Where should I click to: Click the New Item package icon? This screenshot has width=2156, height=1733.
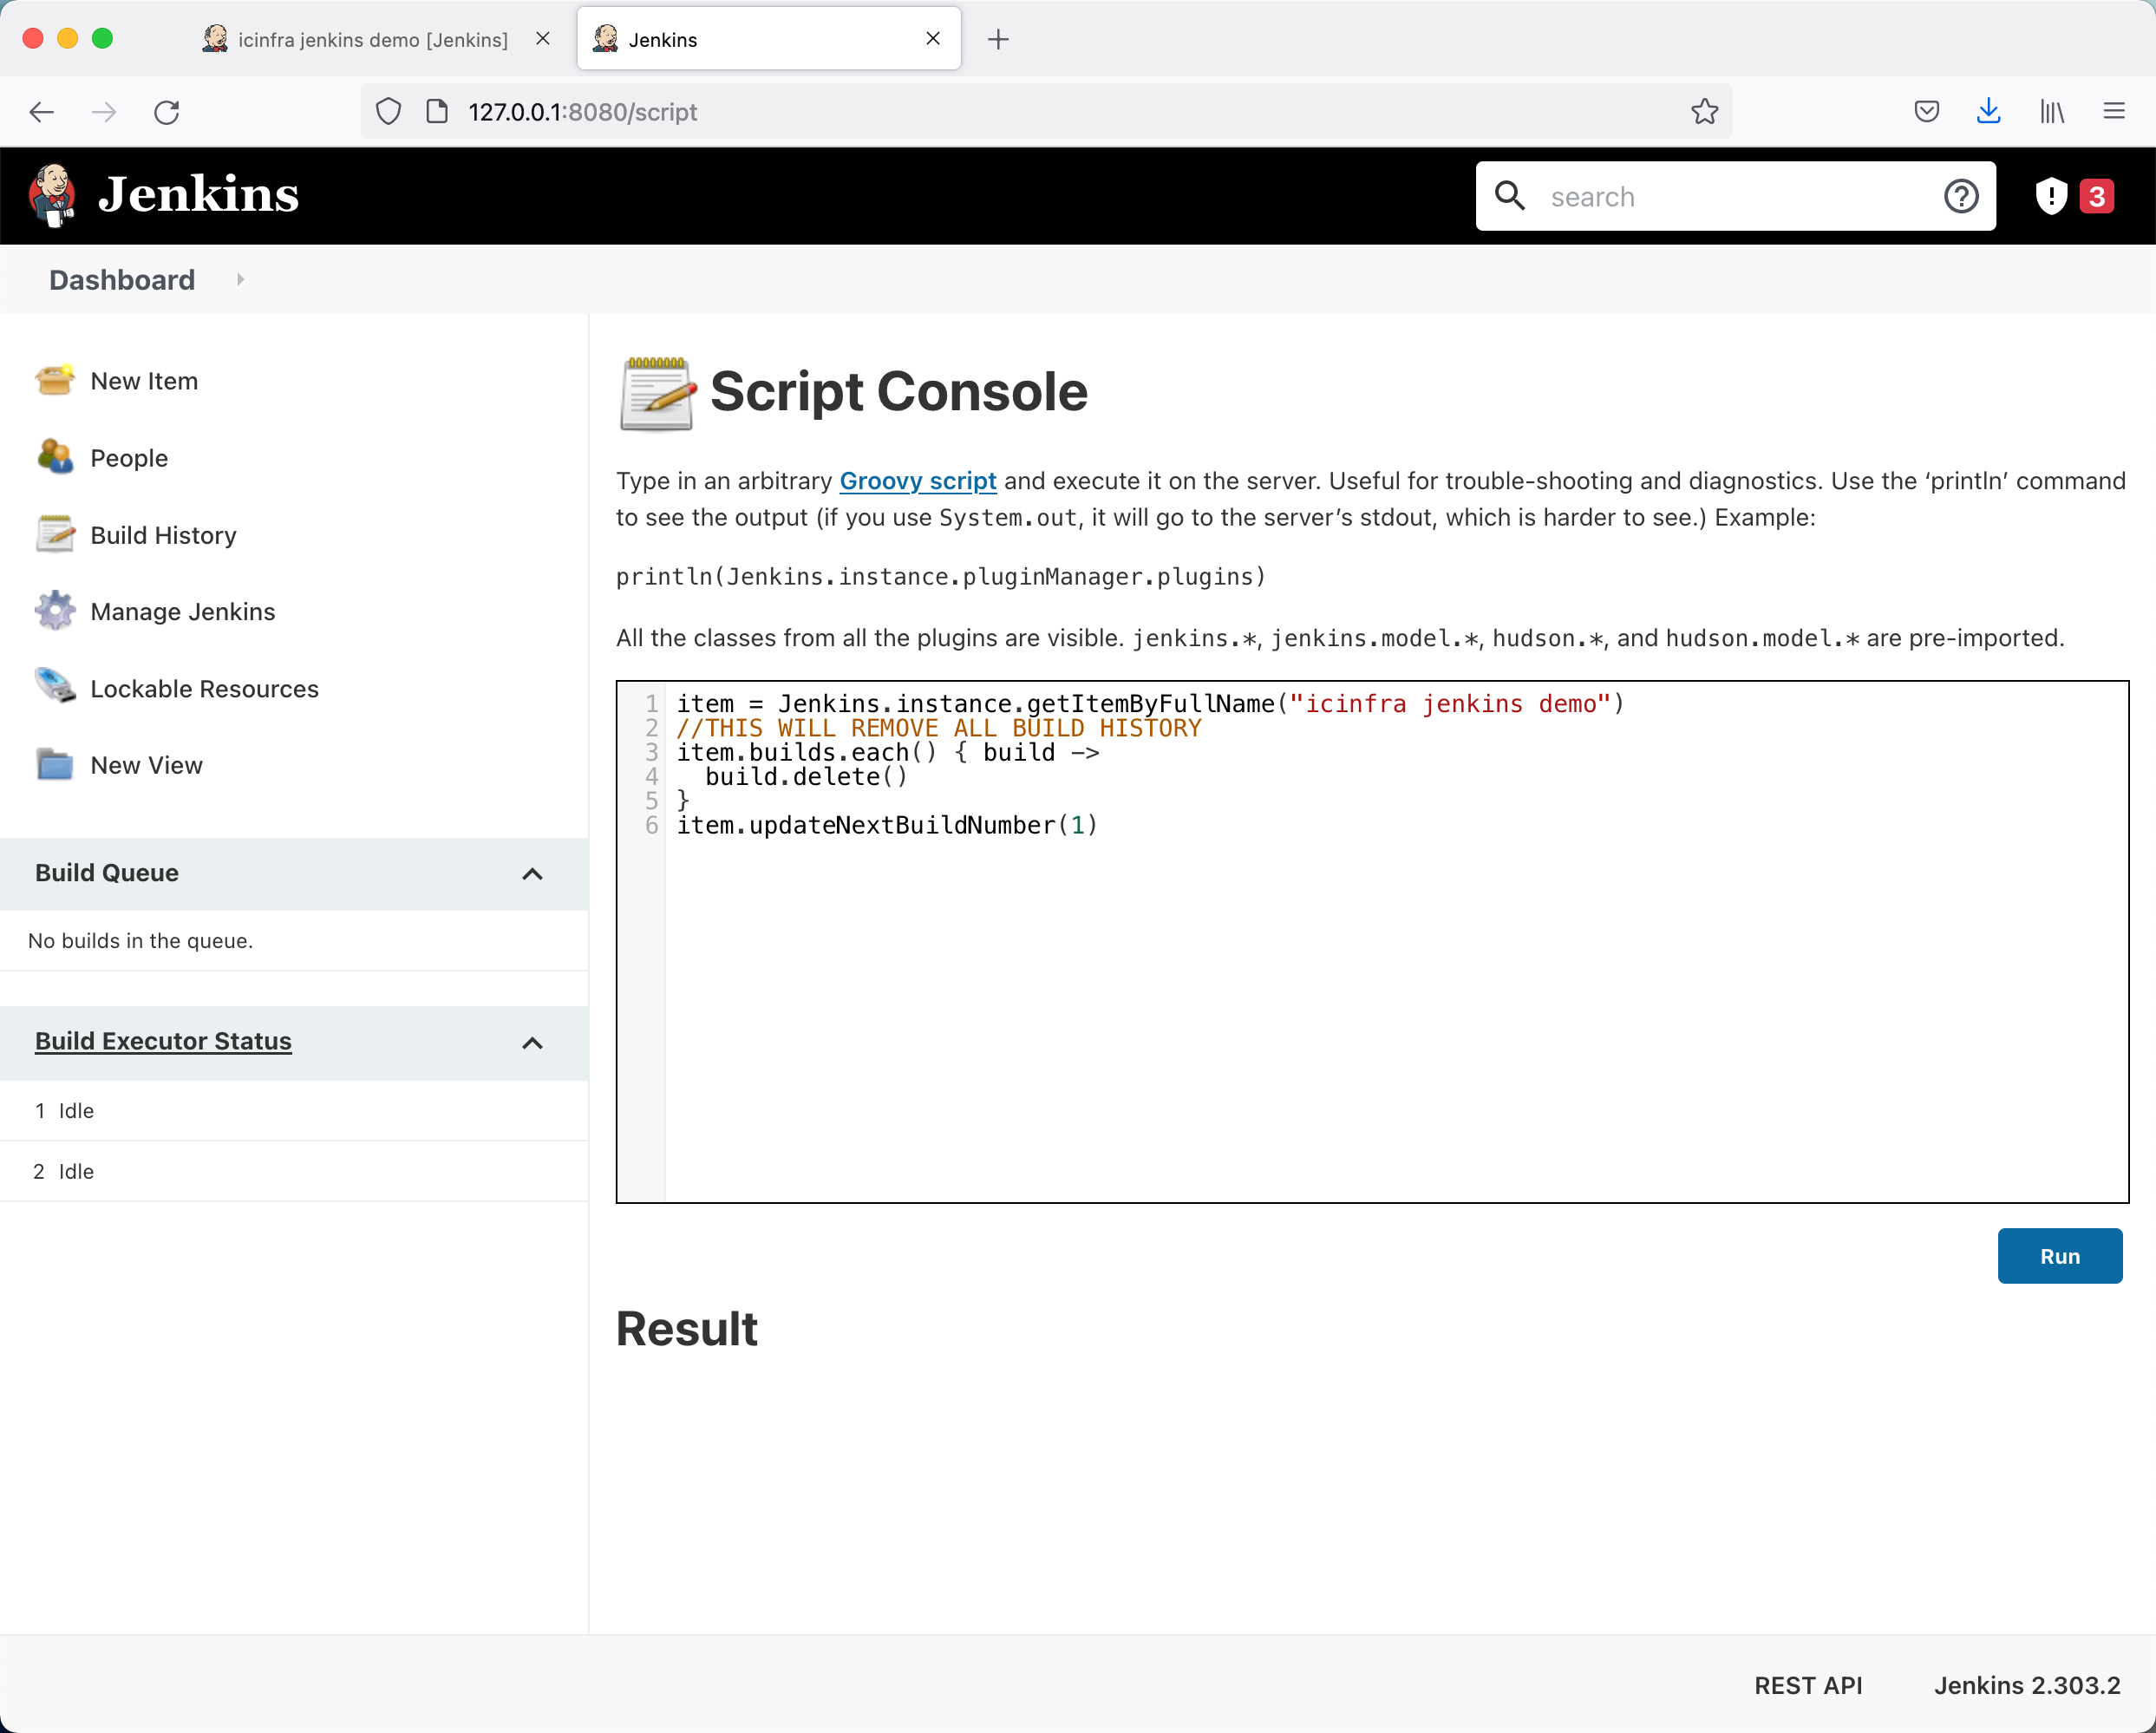click(54, 381)
